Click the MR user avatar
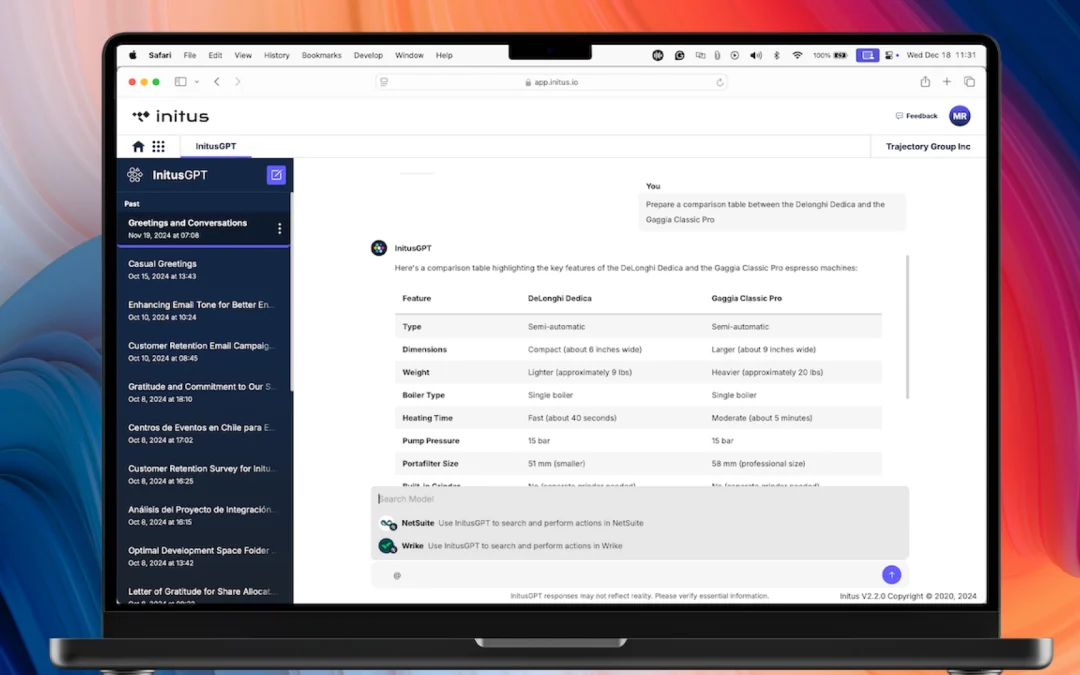 pos(959,116)
